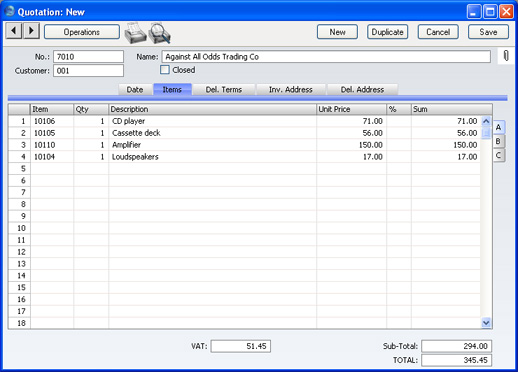Click the Cassette deck description cell
Screen dimensions: 518x372
pos(212,133)
